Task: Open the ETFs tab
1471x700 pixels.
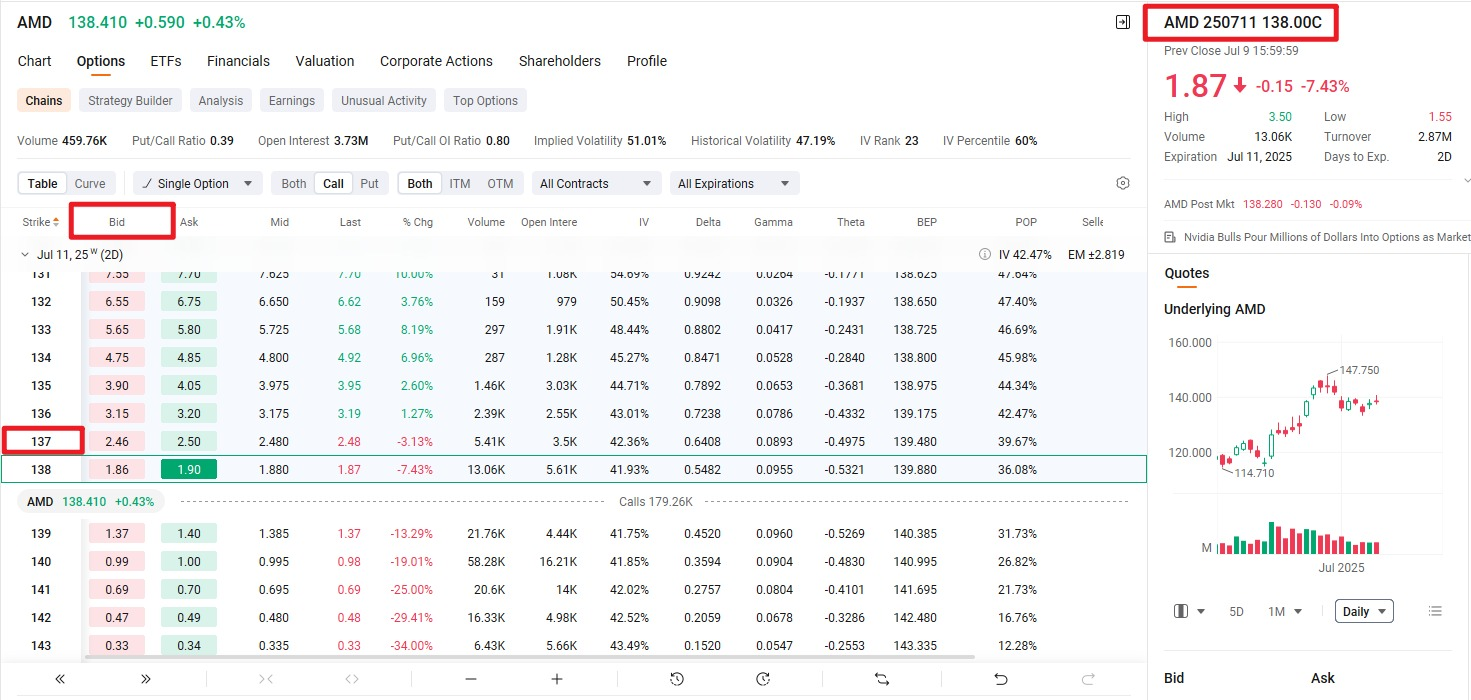Action: coord(166,61)
